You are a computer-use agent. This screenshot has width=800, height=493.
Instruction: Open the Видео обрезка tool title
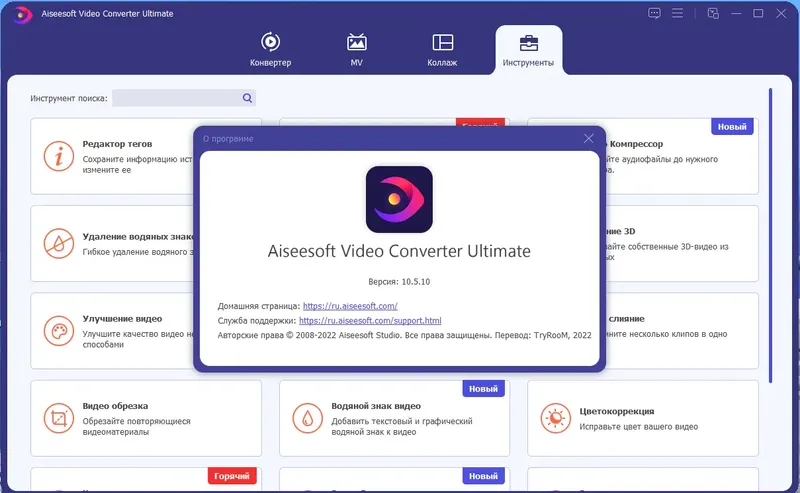tap(115, 406)
